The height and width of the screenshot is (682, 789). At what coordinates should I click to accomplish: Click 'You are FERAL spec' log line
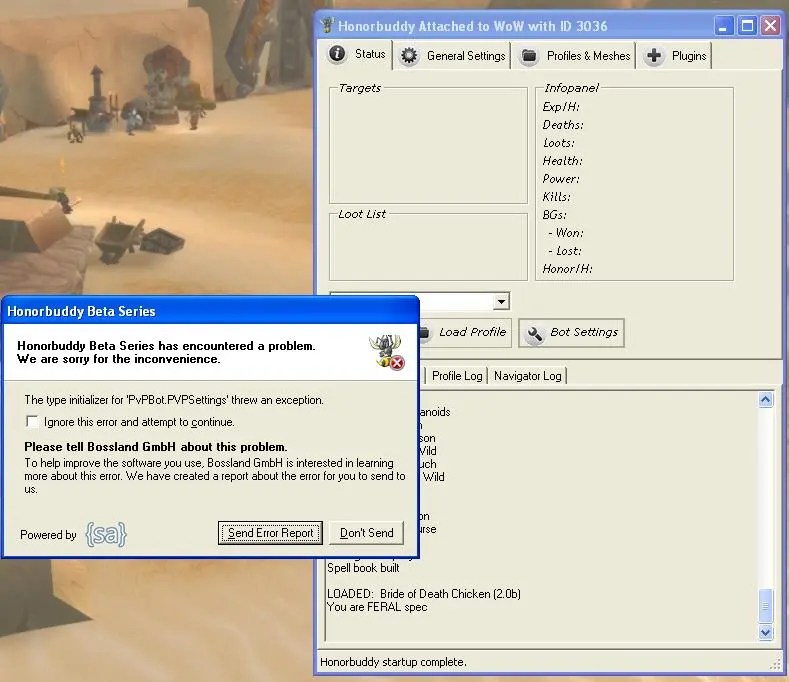(x=377, y=607)
